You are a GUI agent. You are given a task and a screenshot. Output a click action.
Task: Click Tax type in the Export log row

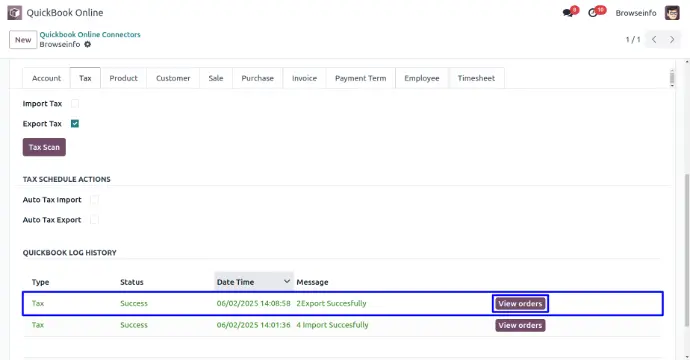tap(38, 303)
